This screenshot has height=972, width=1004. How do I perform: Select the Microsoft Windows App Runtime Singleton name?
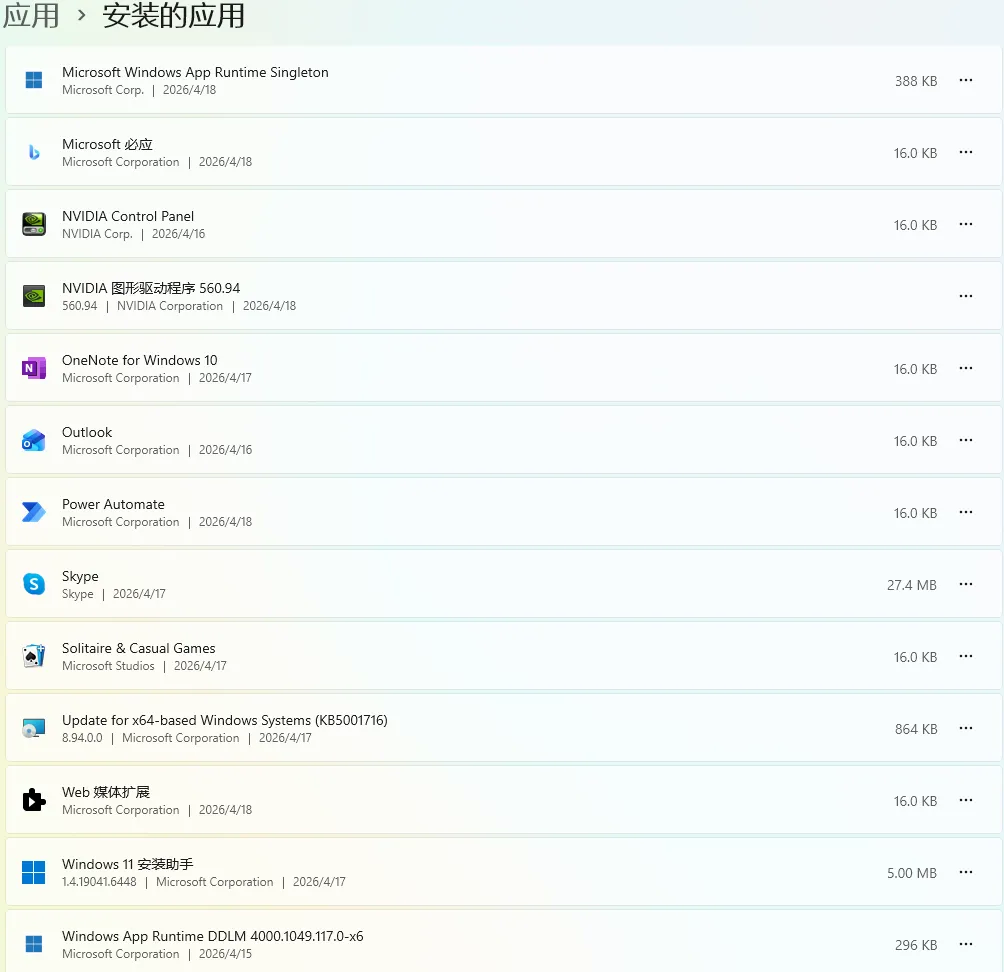[195, 72]
